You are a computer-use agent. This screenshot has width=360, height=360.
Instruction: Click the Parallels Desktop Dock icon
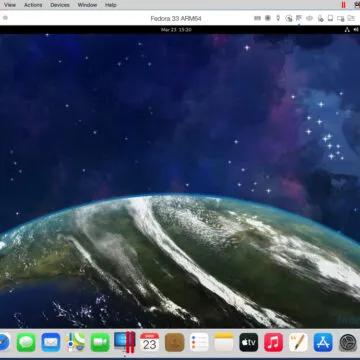pyautogui.click(x=125, y=342)
